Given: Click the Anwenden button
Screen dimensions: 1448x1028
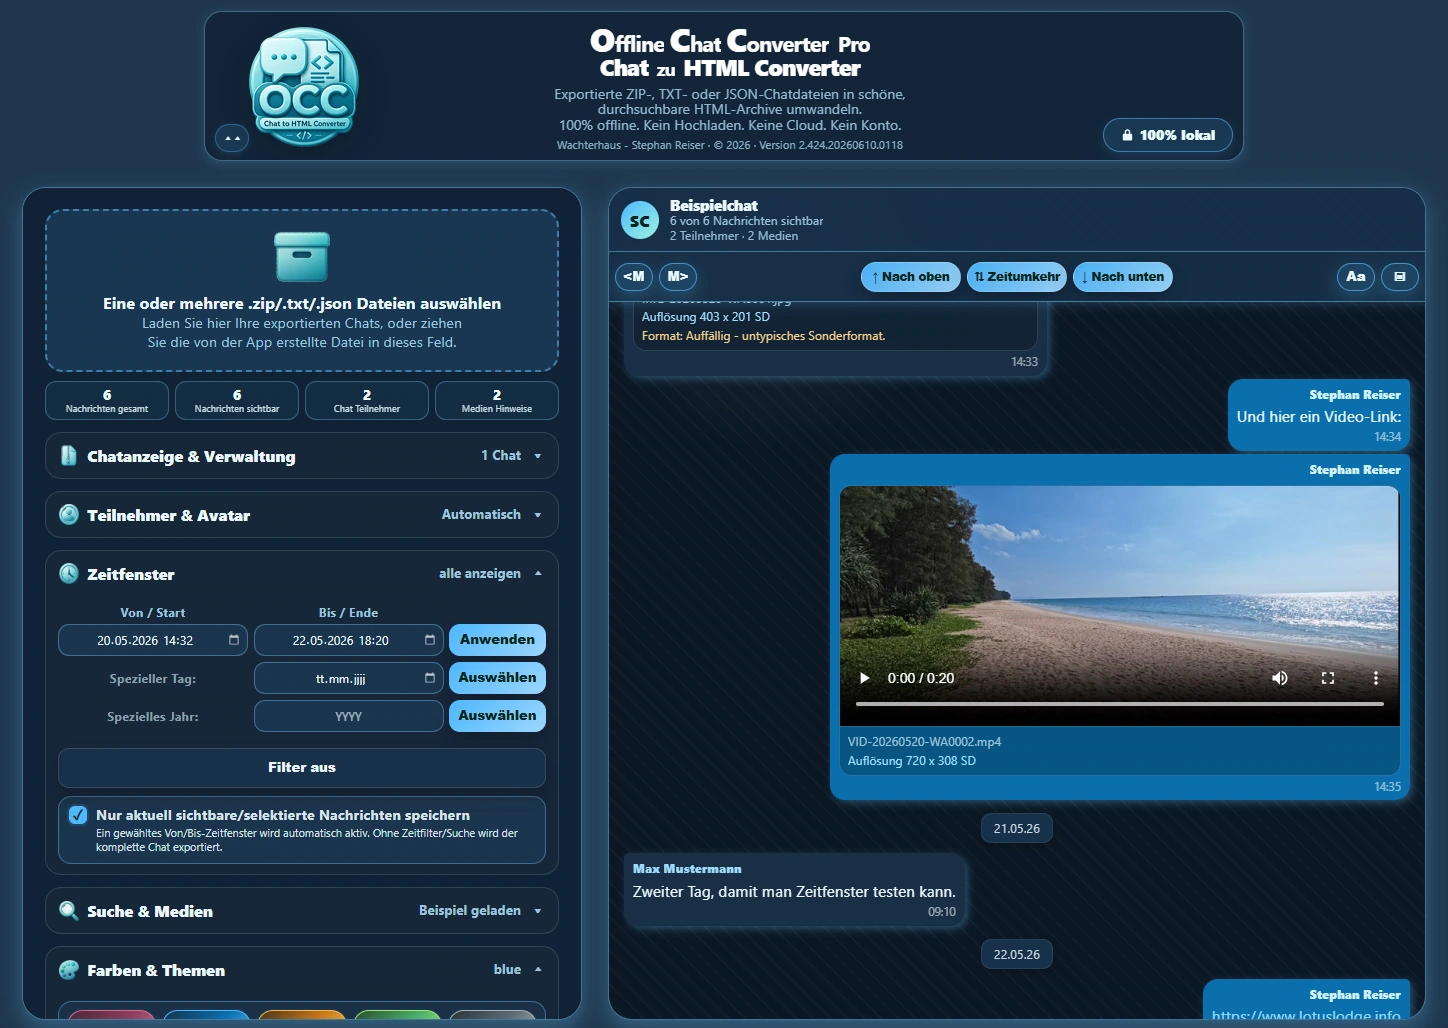Looking at the screenshot, I should click(497, 640).
